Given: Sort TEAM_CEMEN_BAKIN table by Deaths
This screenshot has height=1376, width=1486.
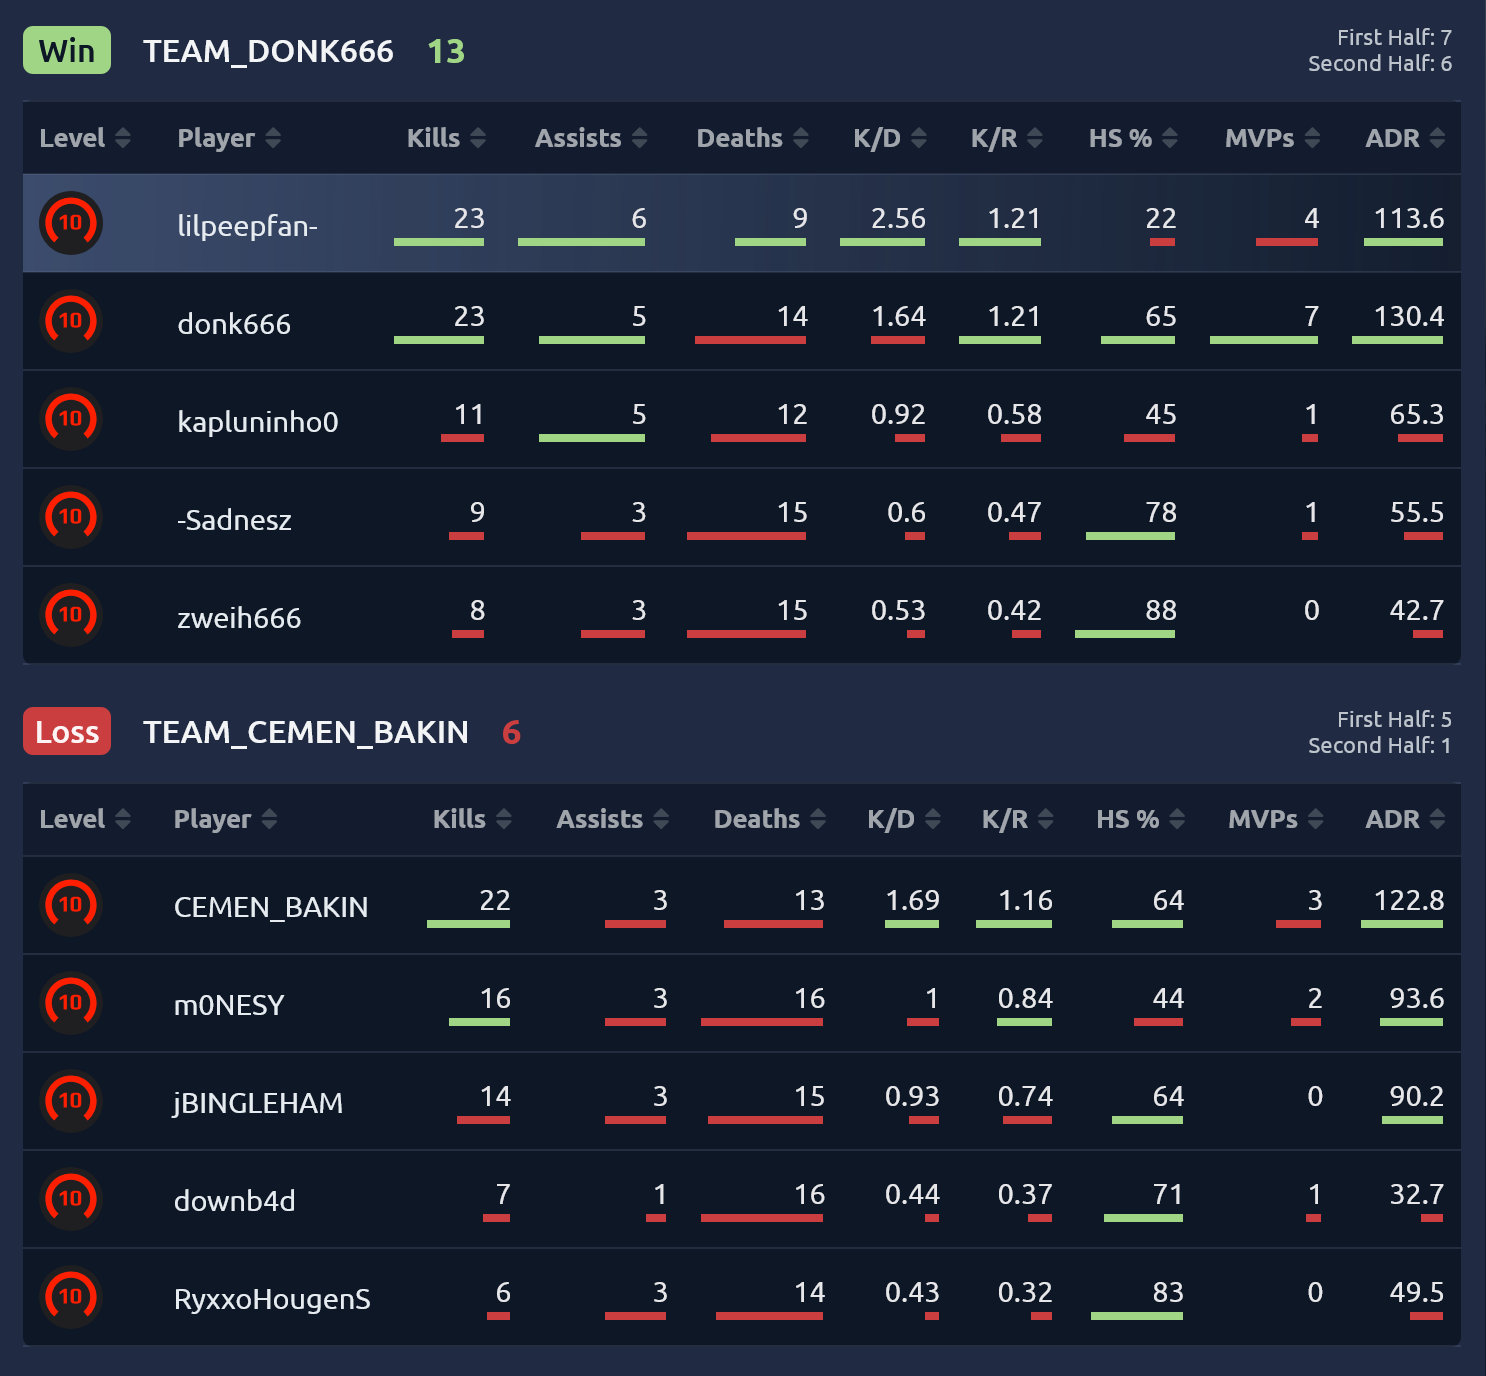Looking at the screenshot, I should pyautogui.click(x=770, y=819).
